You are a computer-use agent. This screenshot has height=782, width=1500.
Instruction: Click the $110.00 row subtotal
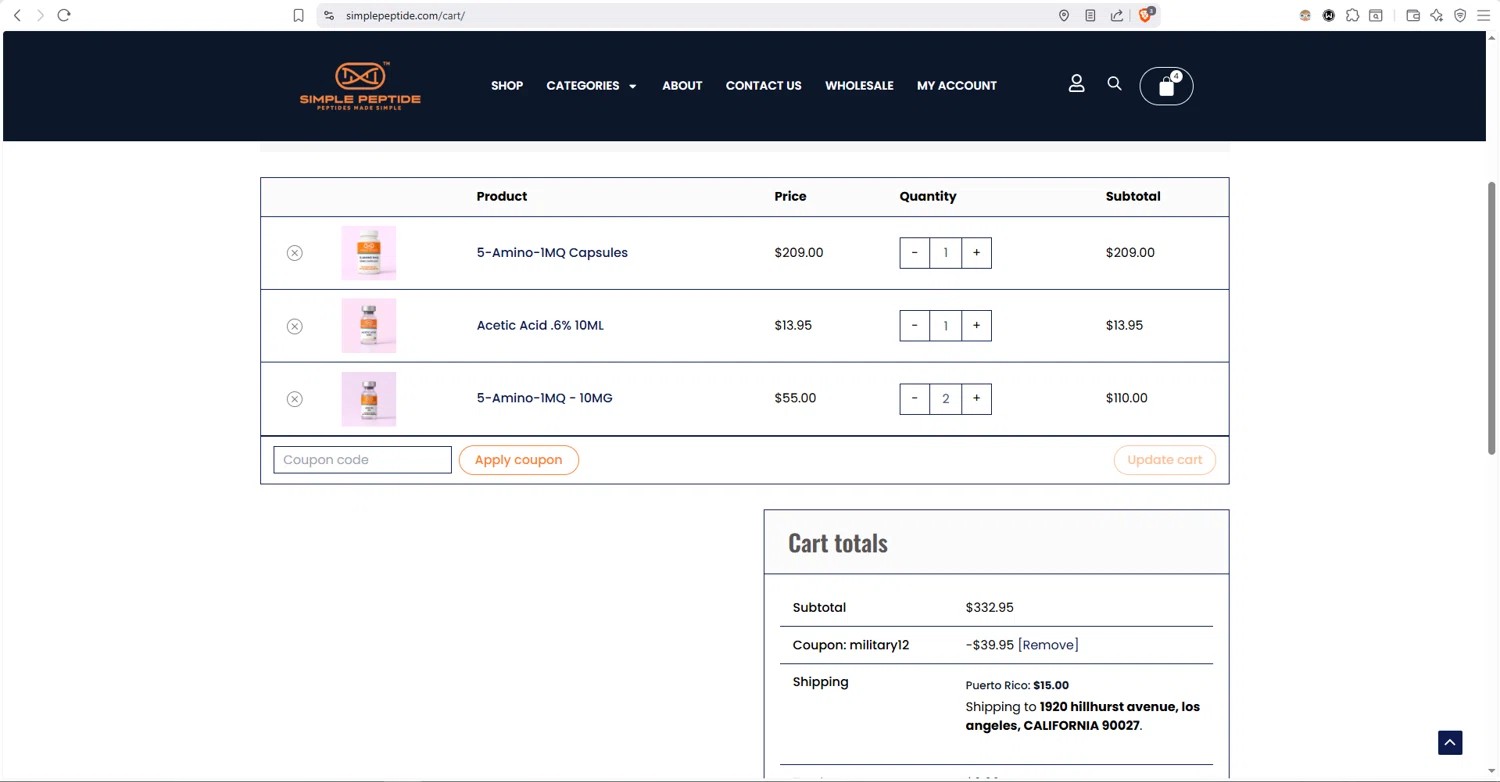(x=1126, y=398)
